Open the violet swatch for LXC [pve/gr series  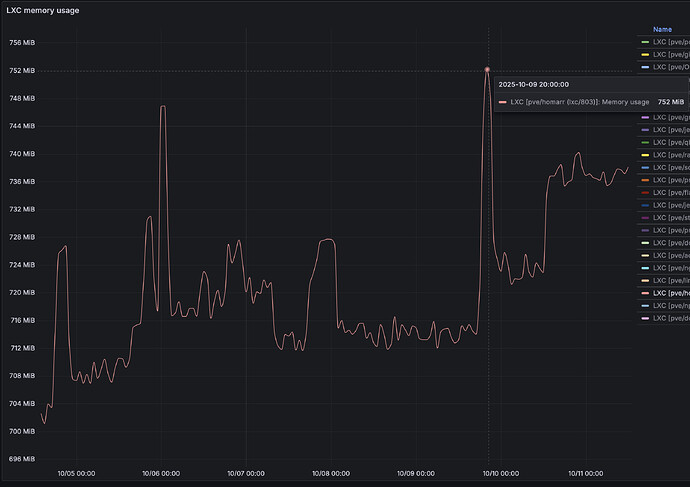click(x=645, y=117)
